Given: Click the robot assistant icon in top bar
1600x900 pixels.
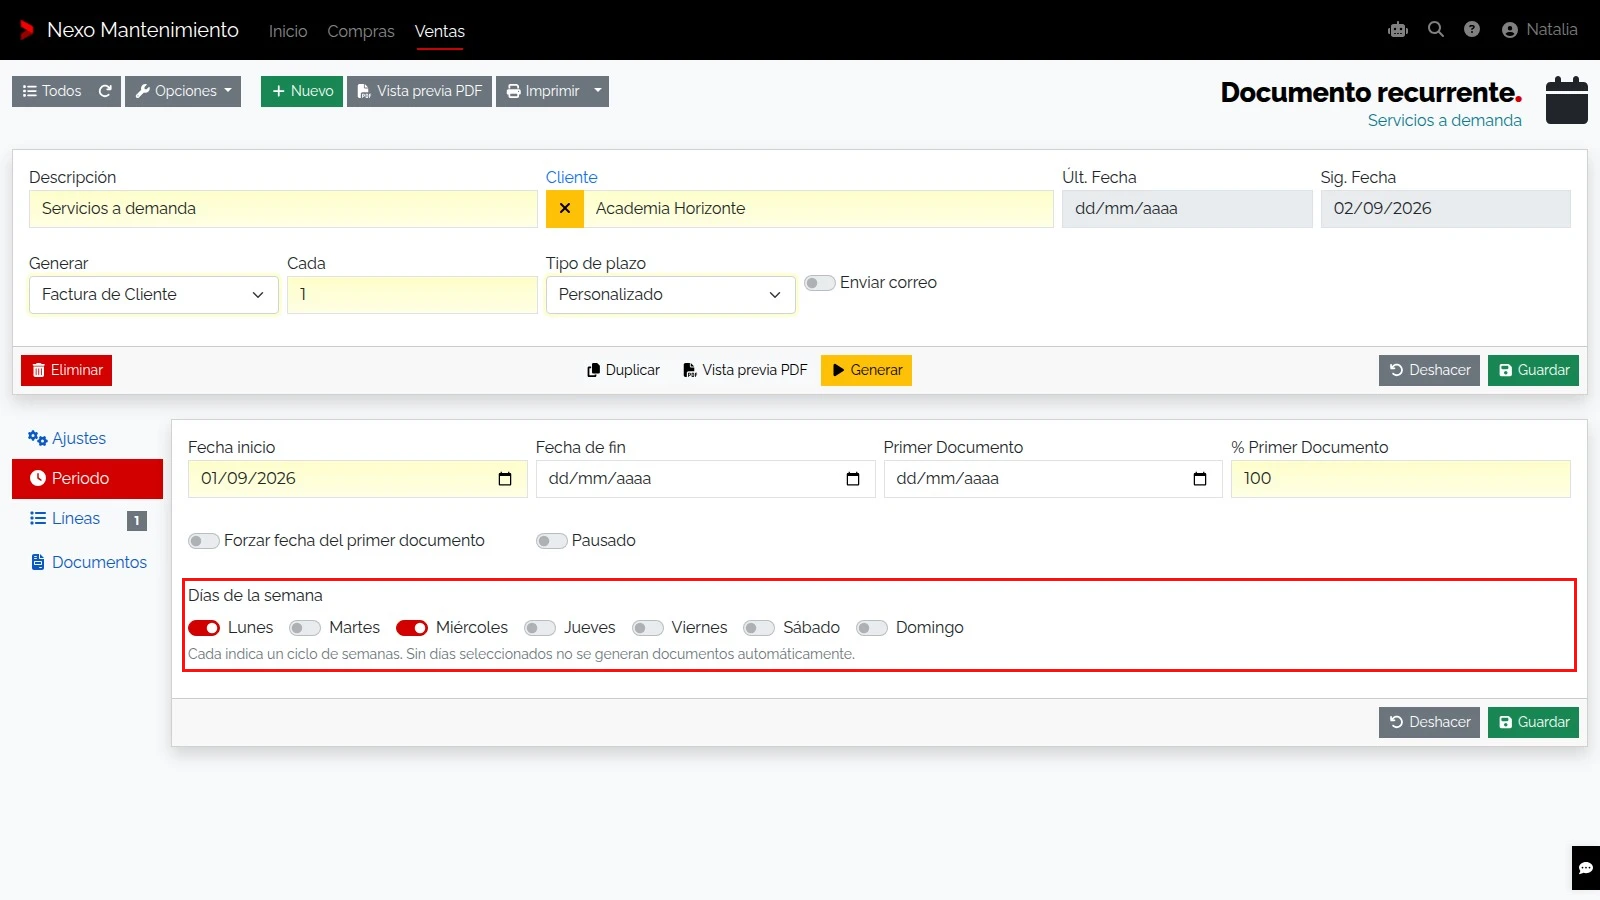Looking at the screenshot, I should point(1398,30).
